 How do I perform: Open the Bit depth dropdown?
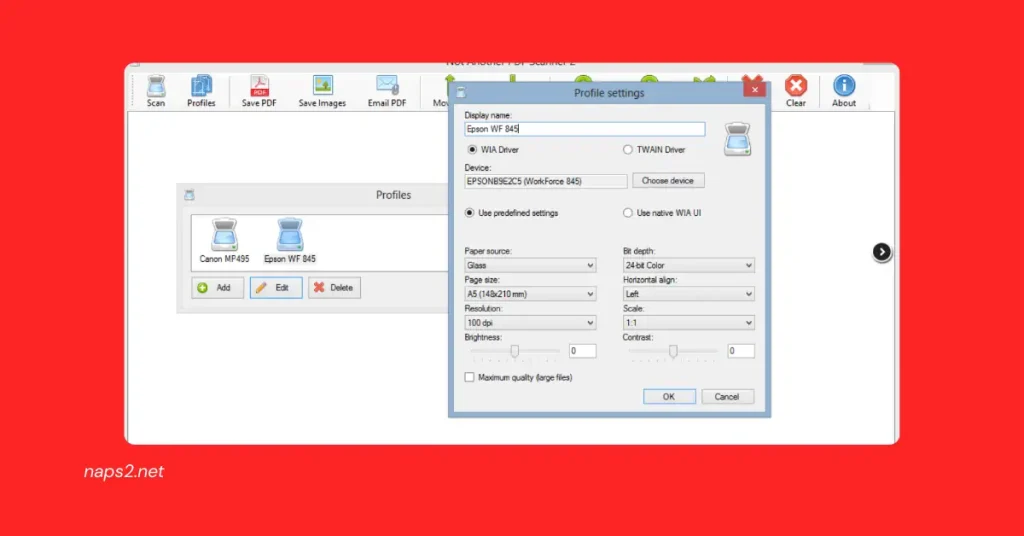[x=688, y=266]
